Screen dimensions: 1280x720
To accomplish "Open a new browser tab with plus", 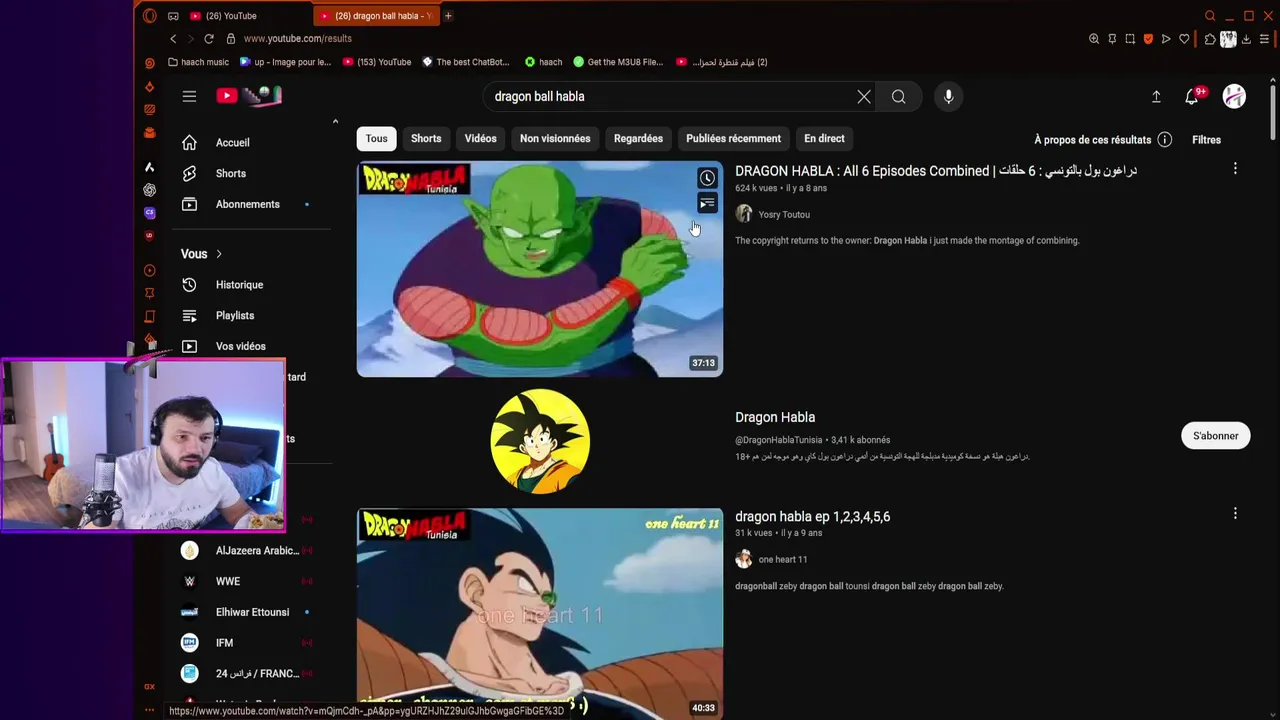I will pos(448,16).
